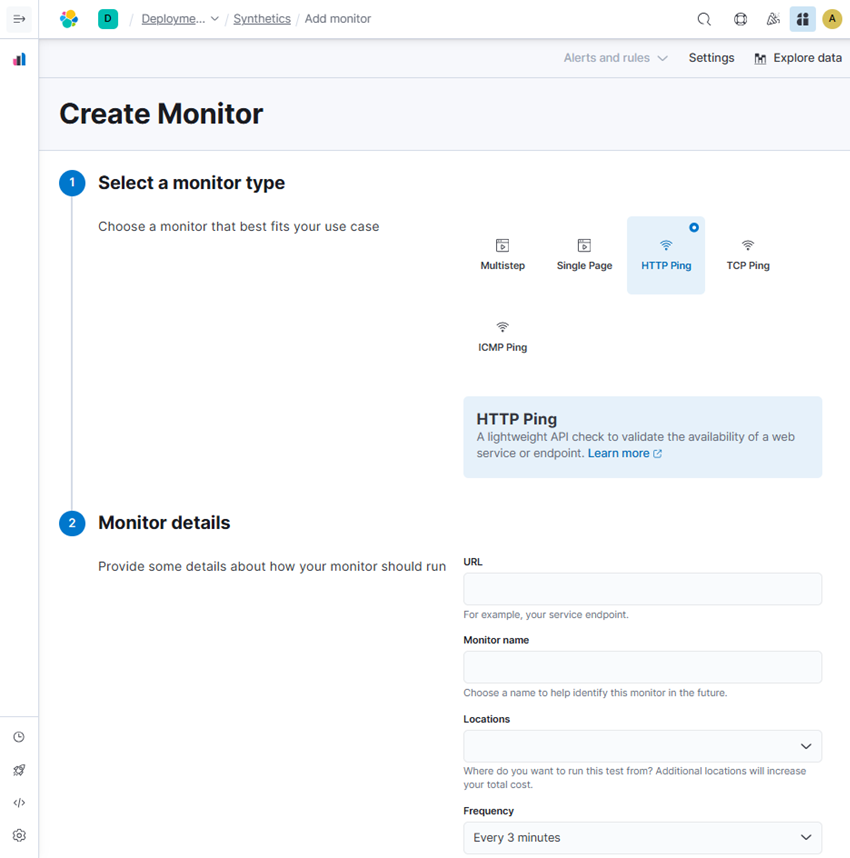The height and width of the screenshot is (858, 850).
Task: Go to Synthetics breadcrumb
Action: coord(262,19)
